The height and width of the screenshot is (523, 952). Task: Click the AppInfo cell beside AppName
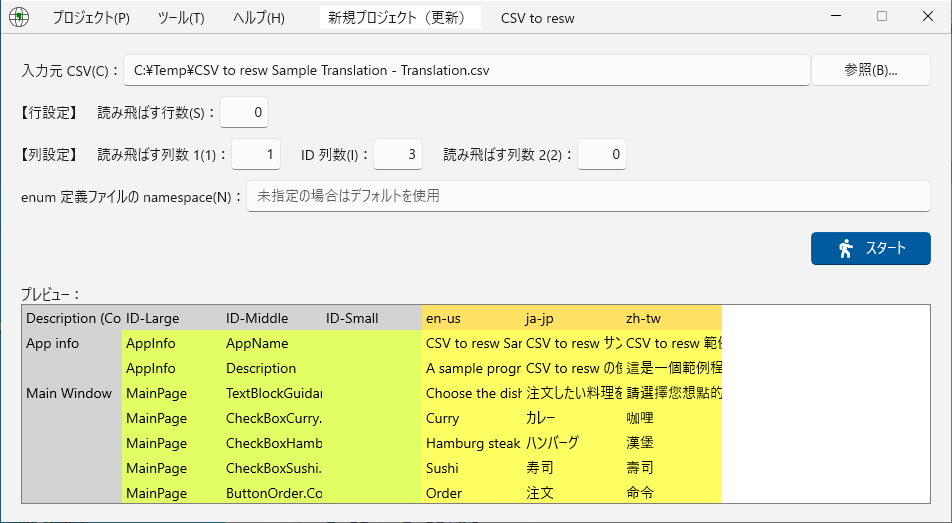tap(172, 343)
